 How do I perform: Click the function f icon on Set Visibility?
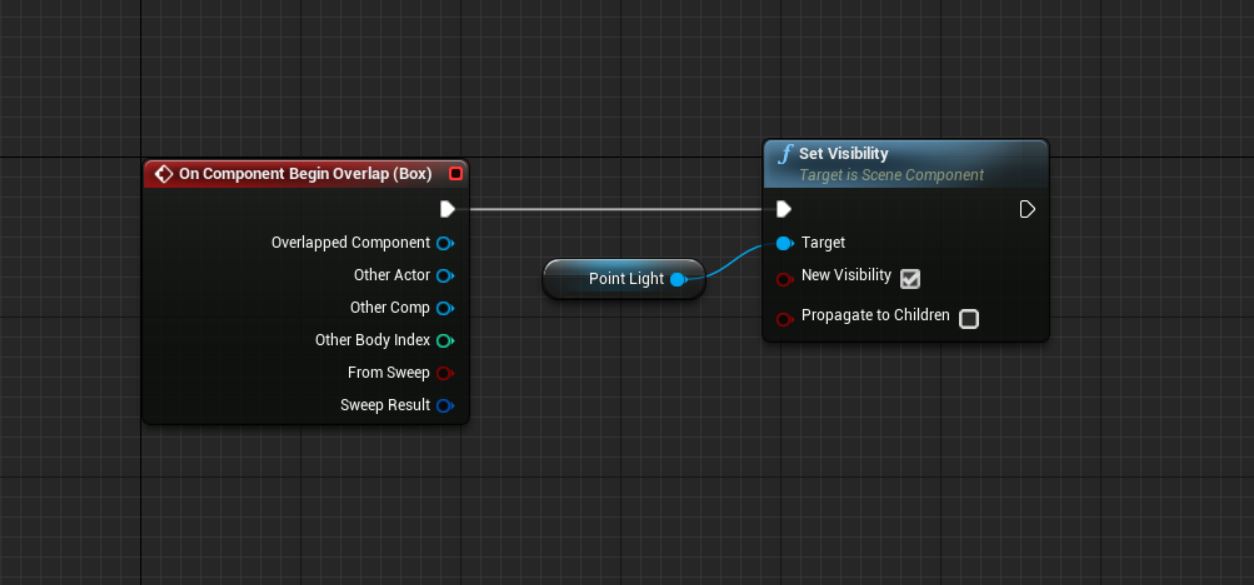coord(785,155)
